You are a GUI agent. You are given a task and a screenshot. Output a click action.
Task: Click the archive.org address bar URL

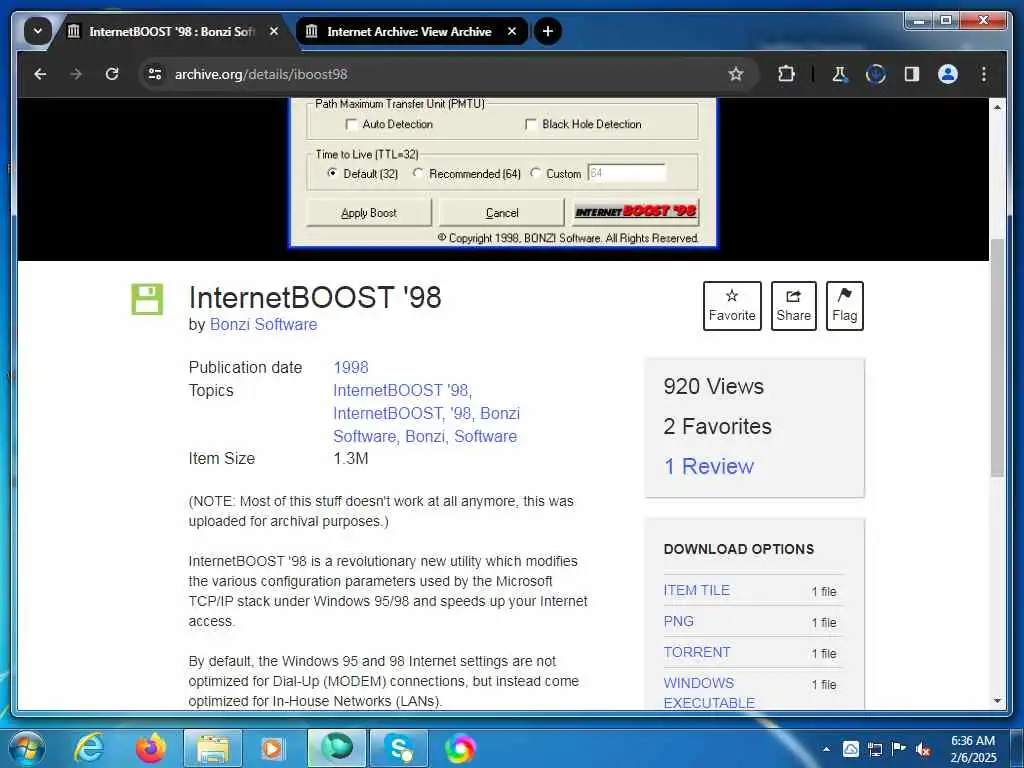[x=261, y=74]
